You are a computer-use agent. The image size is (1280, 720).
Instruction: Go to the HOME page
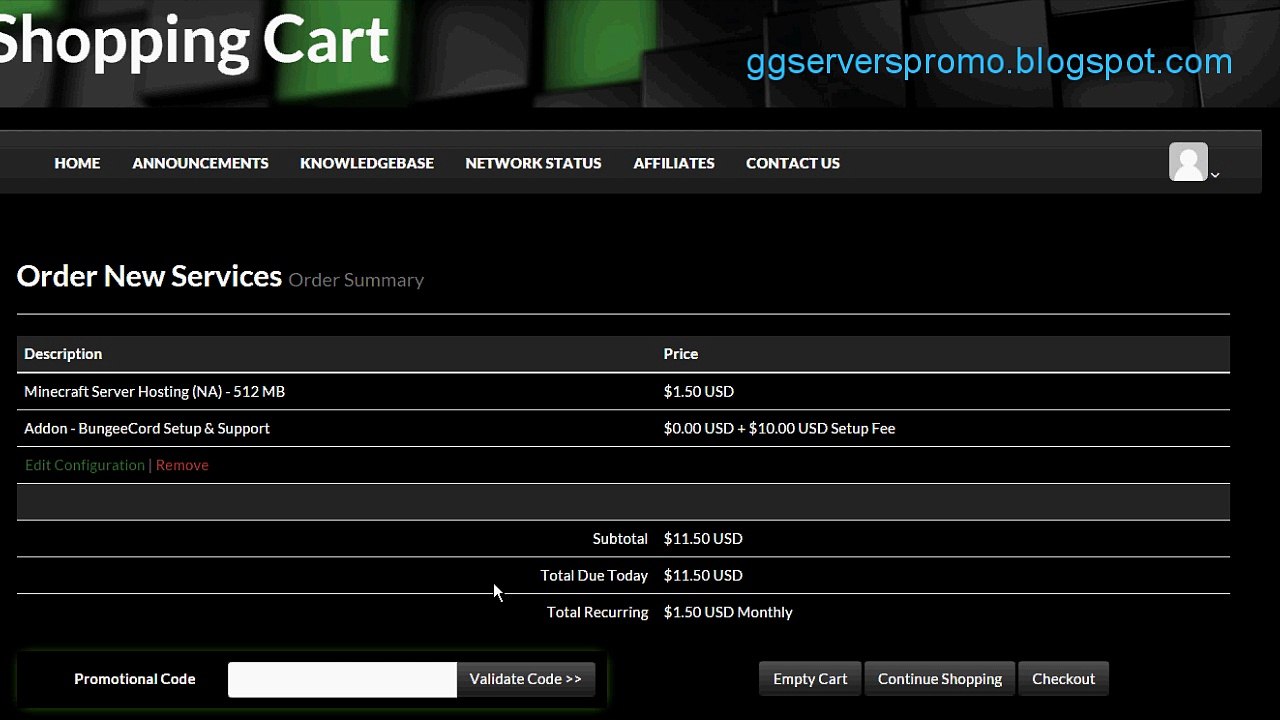coord(77,163)
